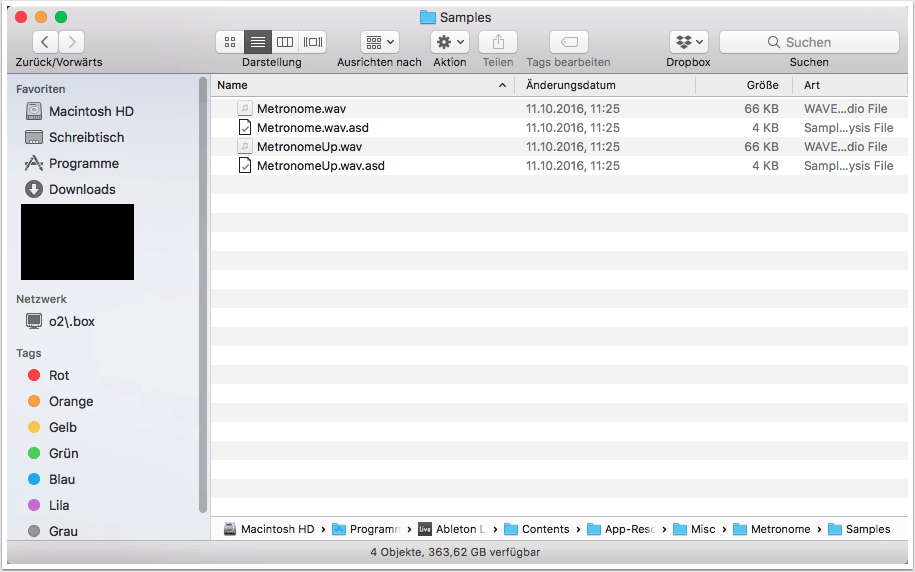Select the Metronome.wav file
915x572 pixels.
pos(301,109)
